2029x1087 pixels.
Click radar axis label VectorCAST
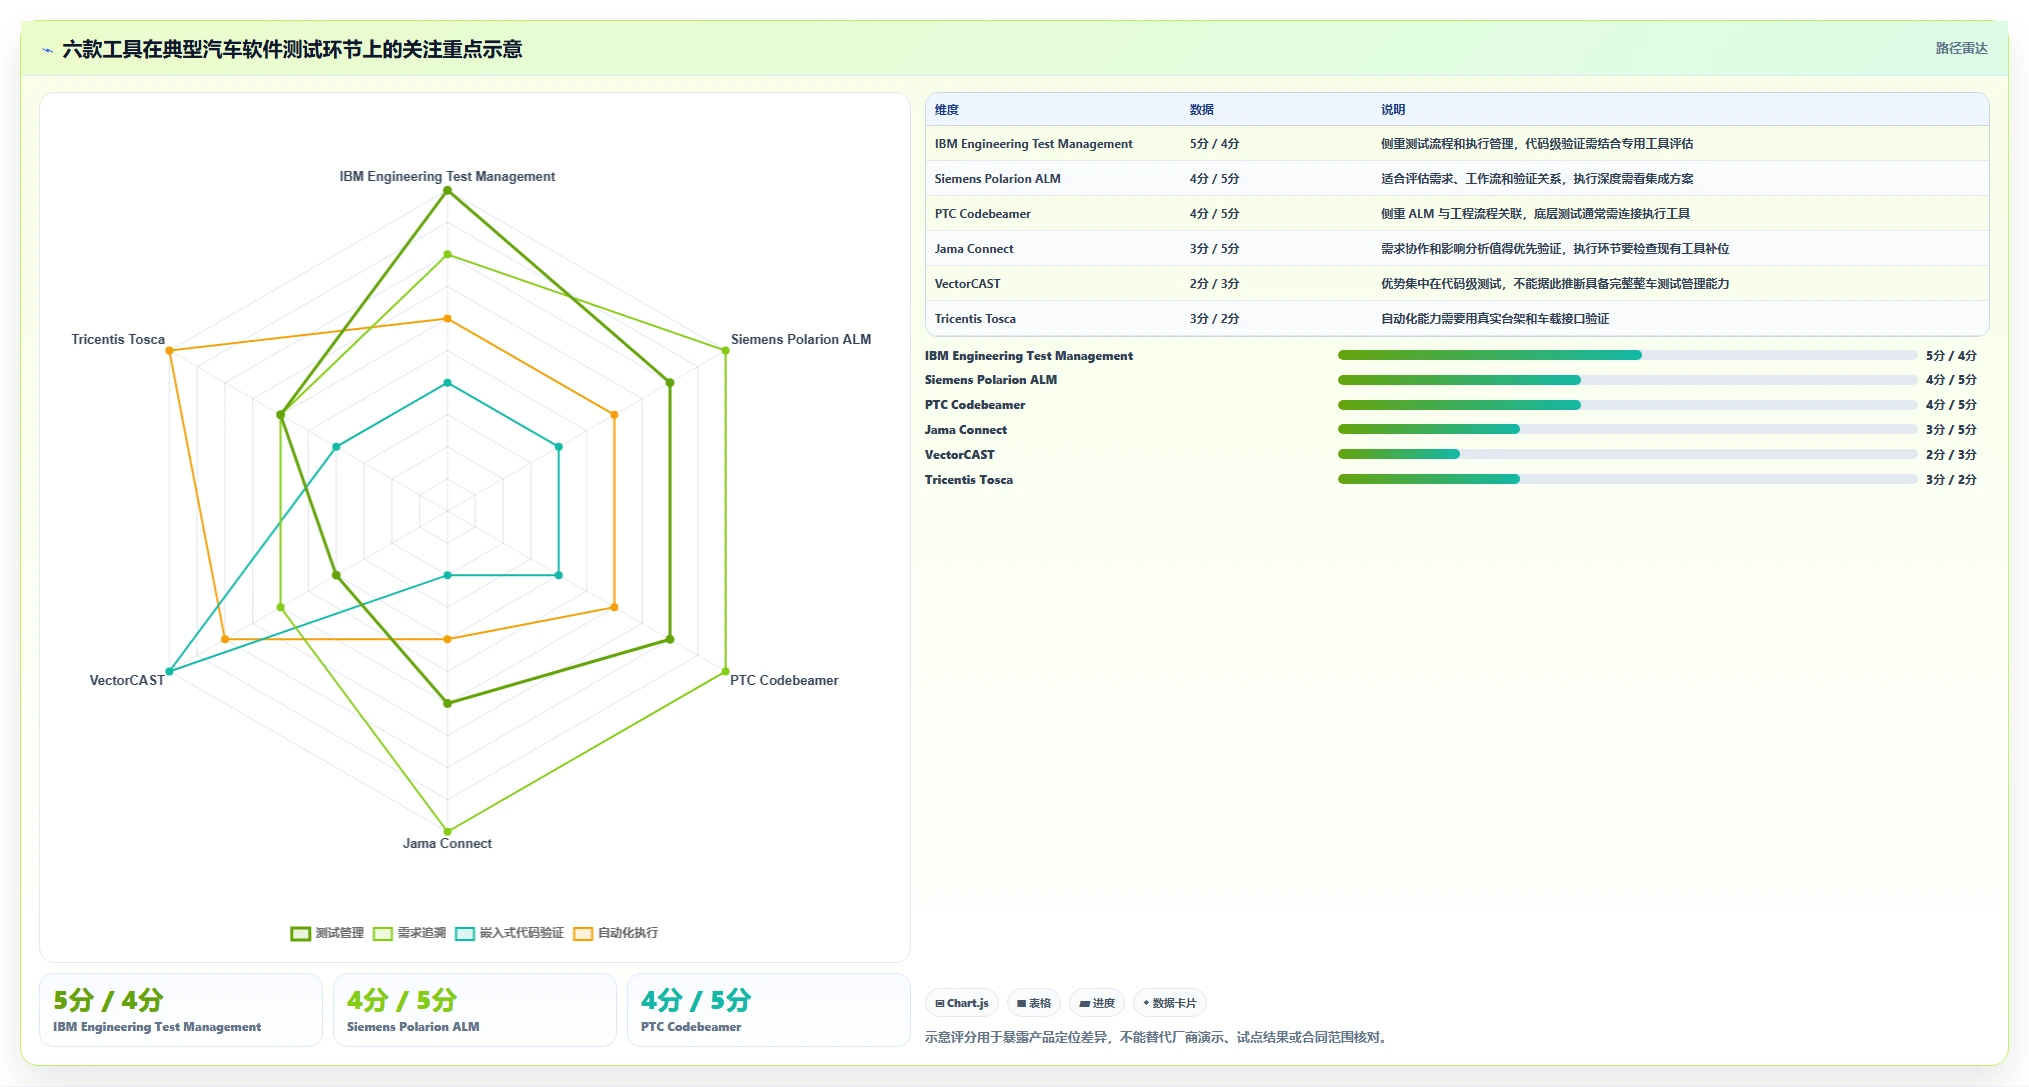127,680
